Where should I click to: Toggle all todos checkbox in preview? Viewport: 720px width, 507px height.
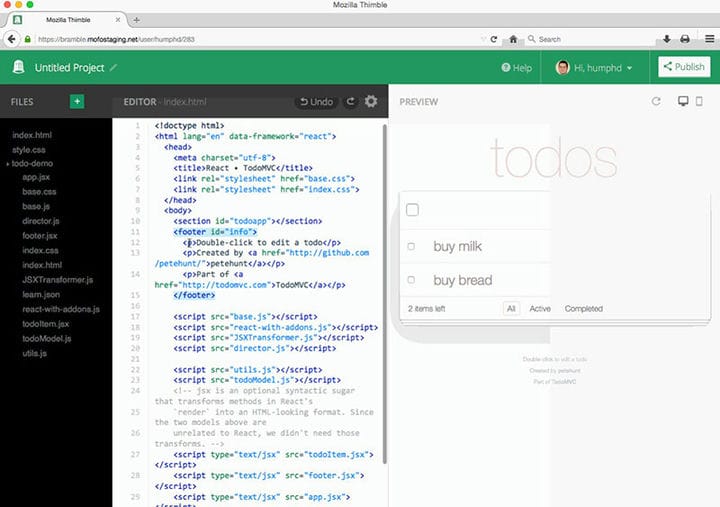click(x=412, y=210)
